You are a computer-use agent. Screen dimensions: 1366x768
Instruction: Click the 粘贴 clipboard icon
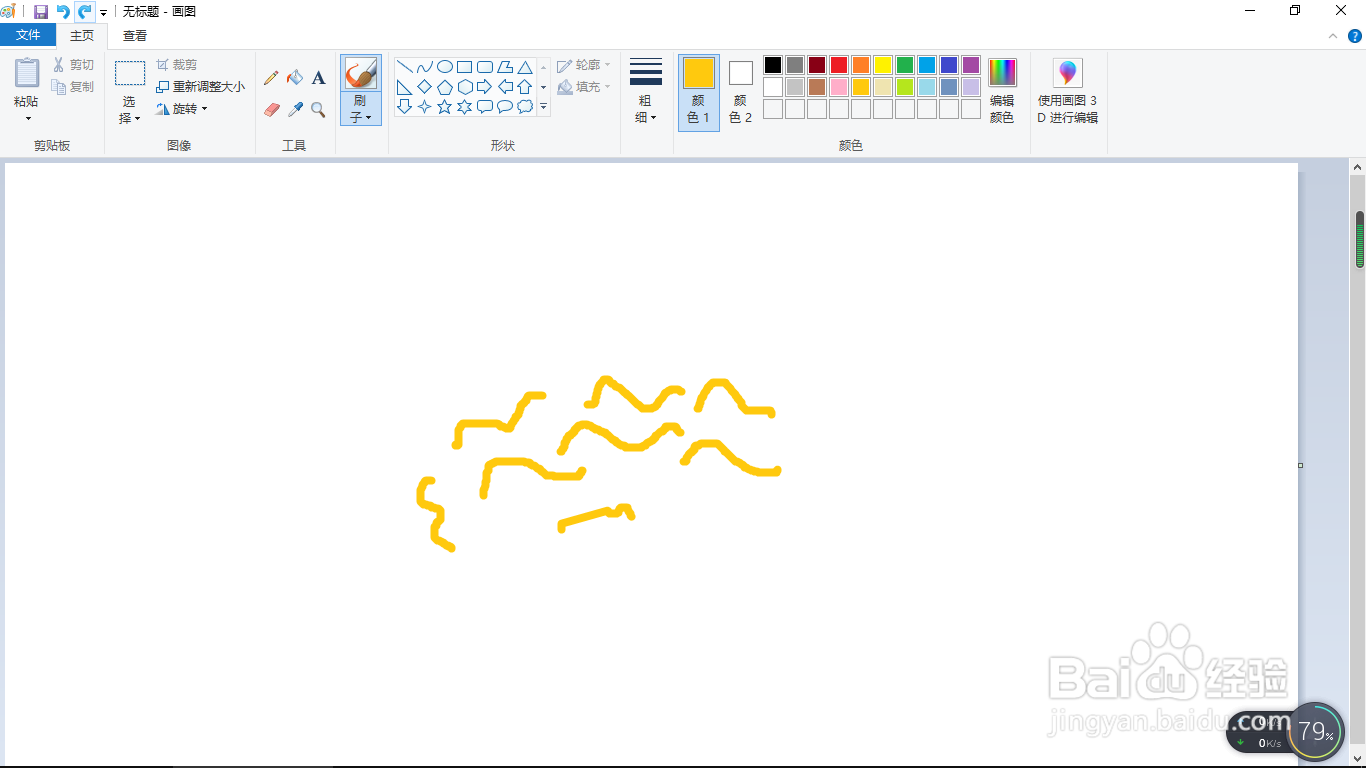pos(27,73)
